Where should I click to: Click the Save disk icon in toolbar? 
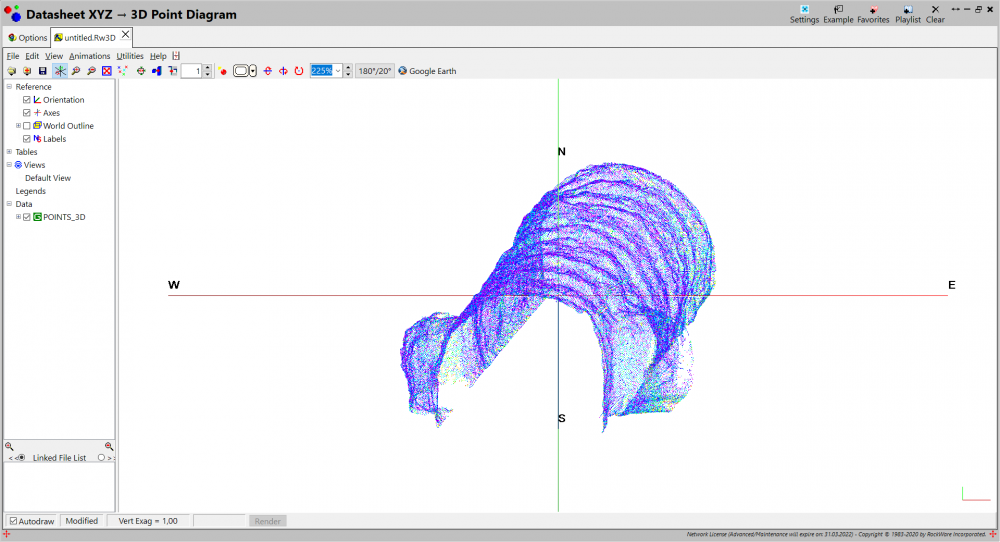[43, 71]
